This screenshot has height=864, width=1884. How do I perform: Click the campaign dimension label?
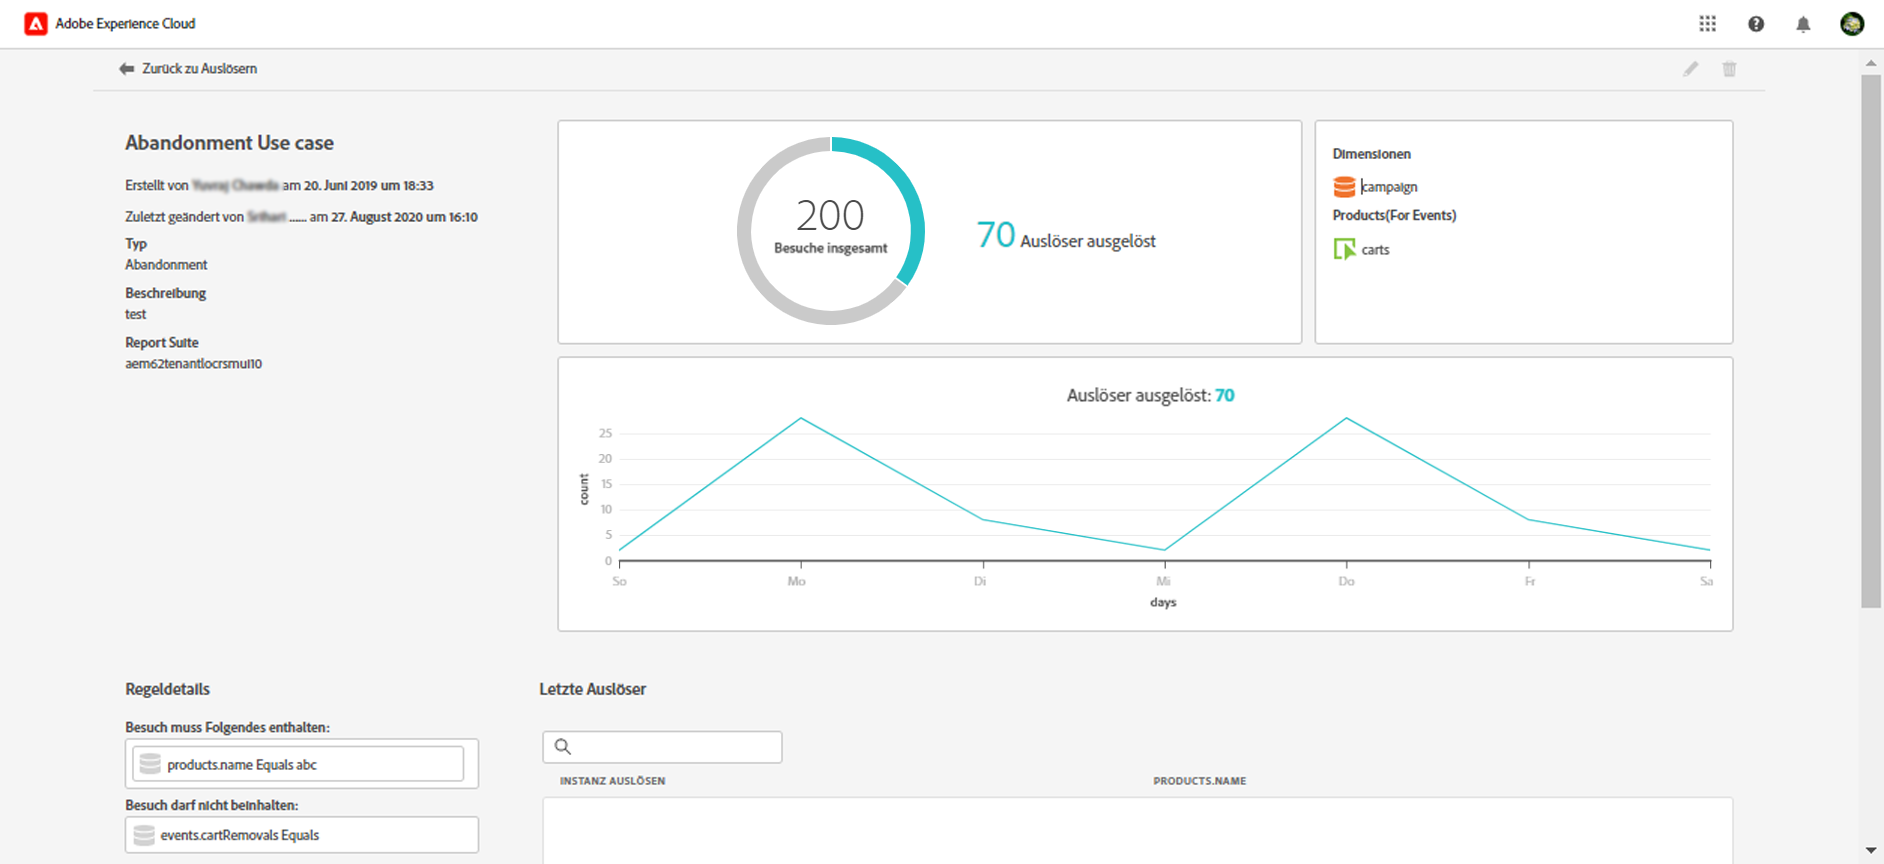[x=1389, y=187]
